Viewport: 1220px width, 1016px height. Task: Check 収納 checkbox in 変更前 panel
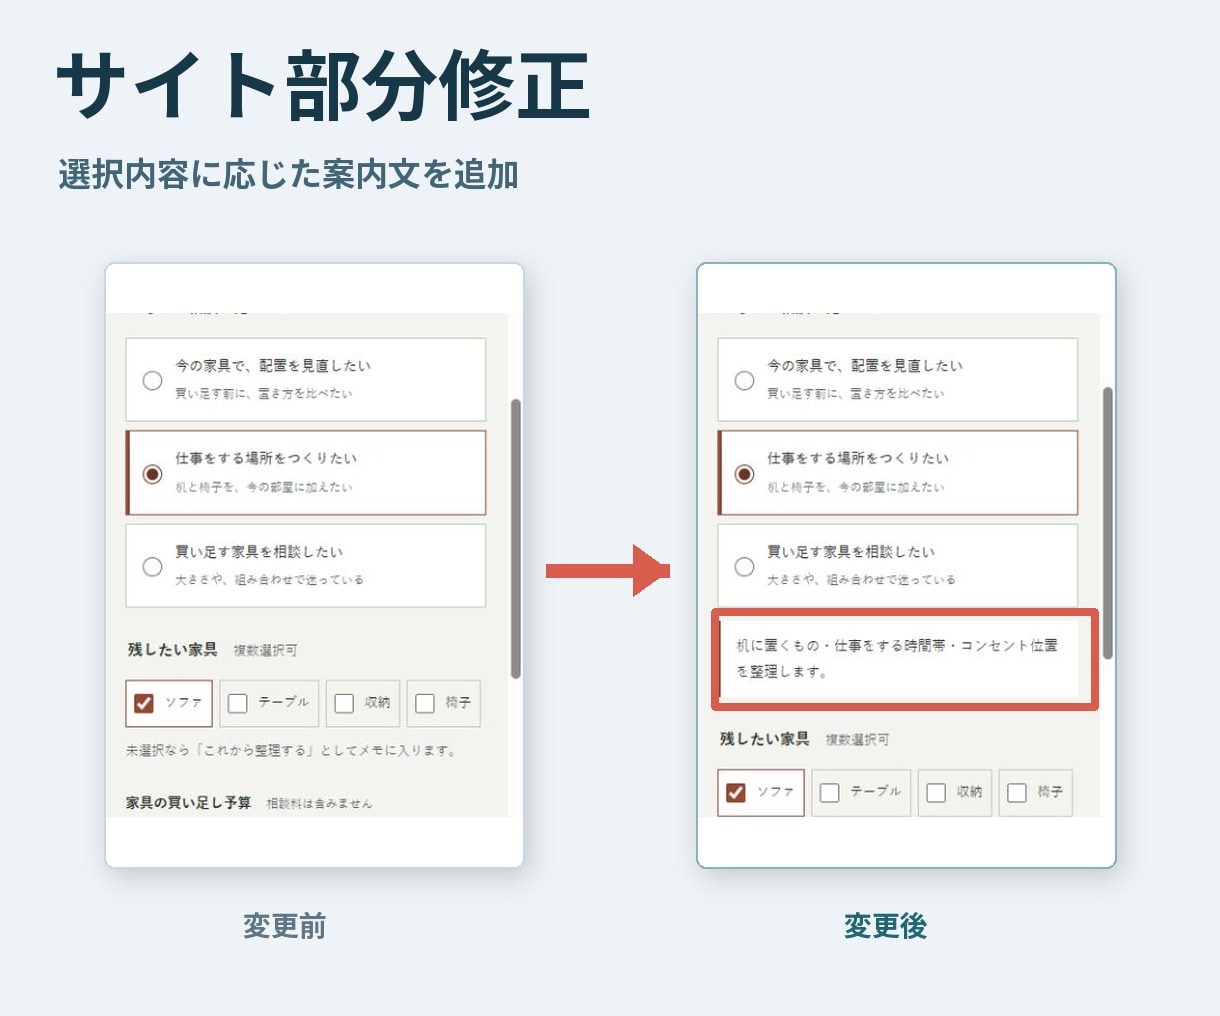click(x=344, y=703)
